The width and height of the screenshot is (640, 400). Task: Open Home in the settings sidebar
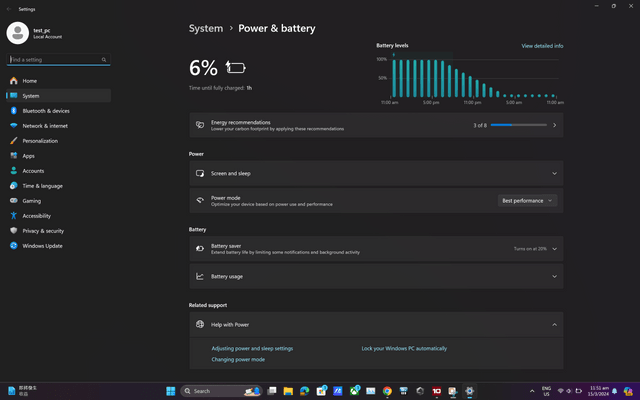pos(58,81)
